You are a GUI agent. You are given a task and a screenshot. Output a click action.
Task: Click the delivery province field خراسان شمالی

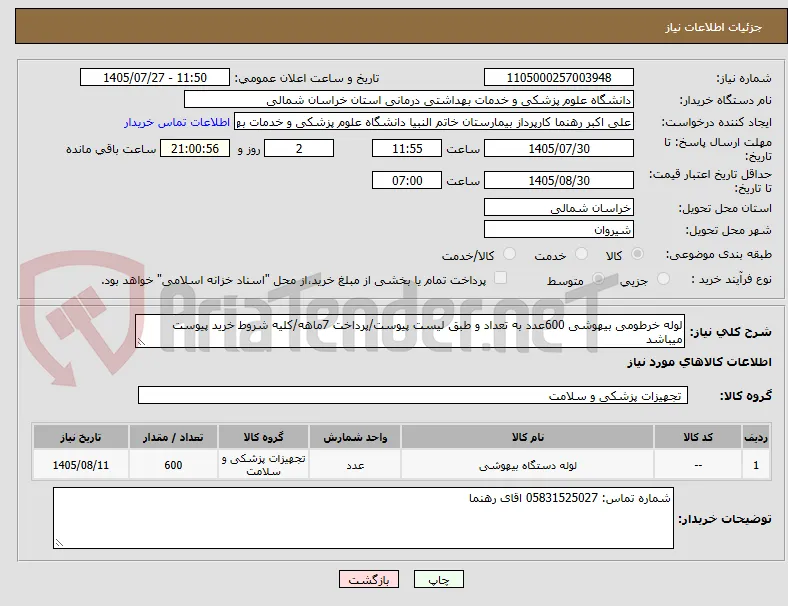558,208
